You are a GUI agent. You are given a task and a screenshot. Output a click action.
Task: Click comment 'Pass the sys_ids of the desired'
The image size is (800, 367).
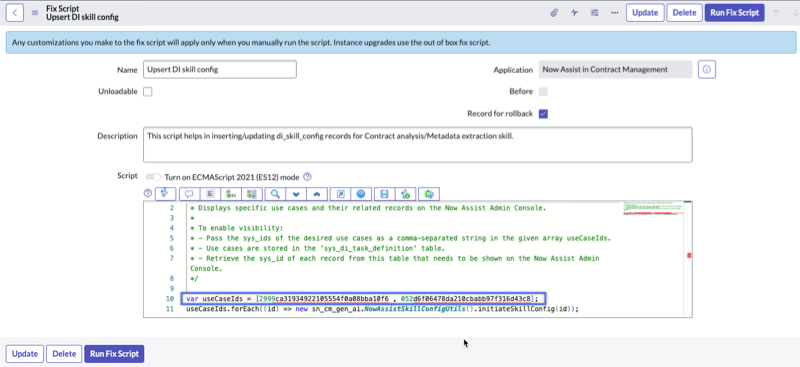pos(401,238)
